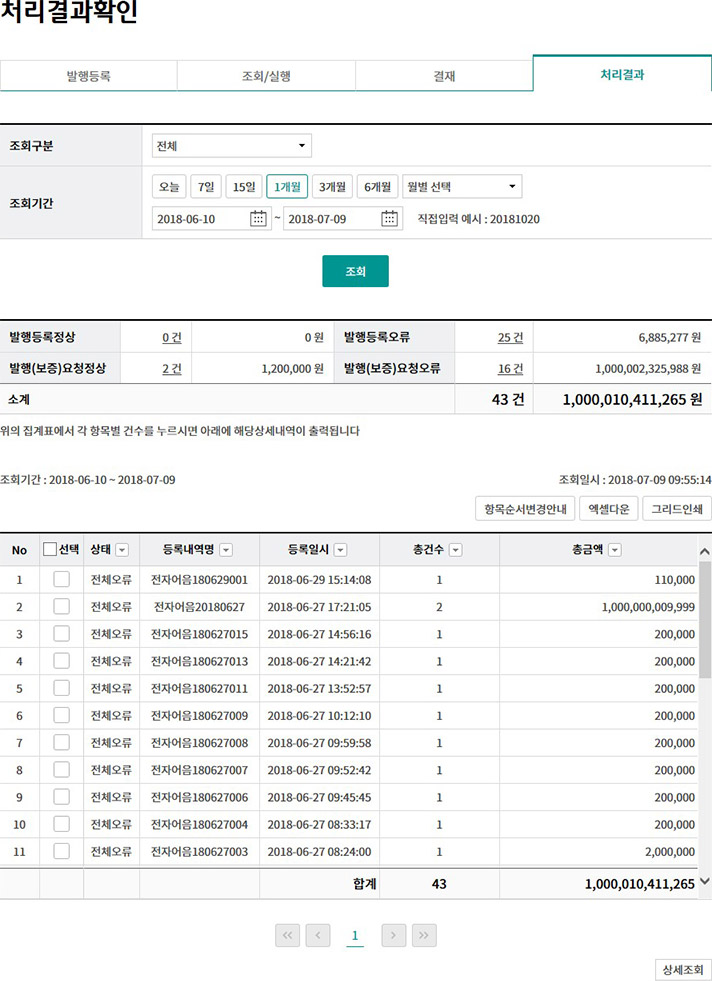Open the end date calendar picker
The image size is (712, 981).
(390, 219)
